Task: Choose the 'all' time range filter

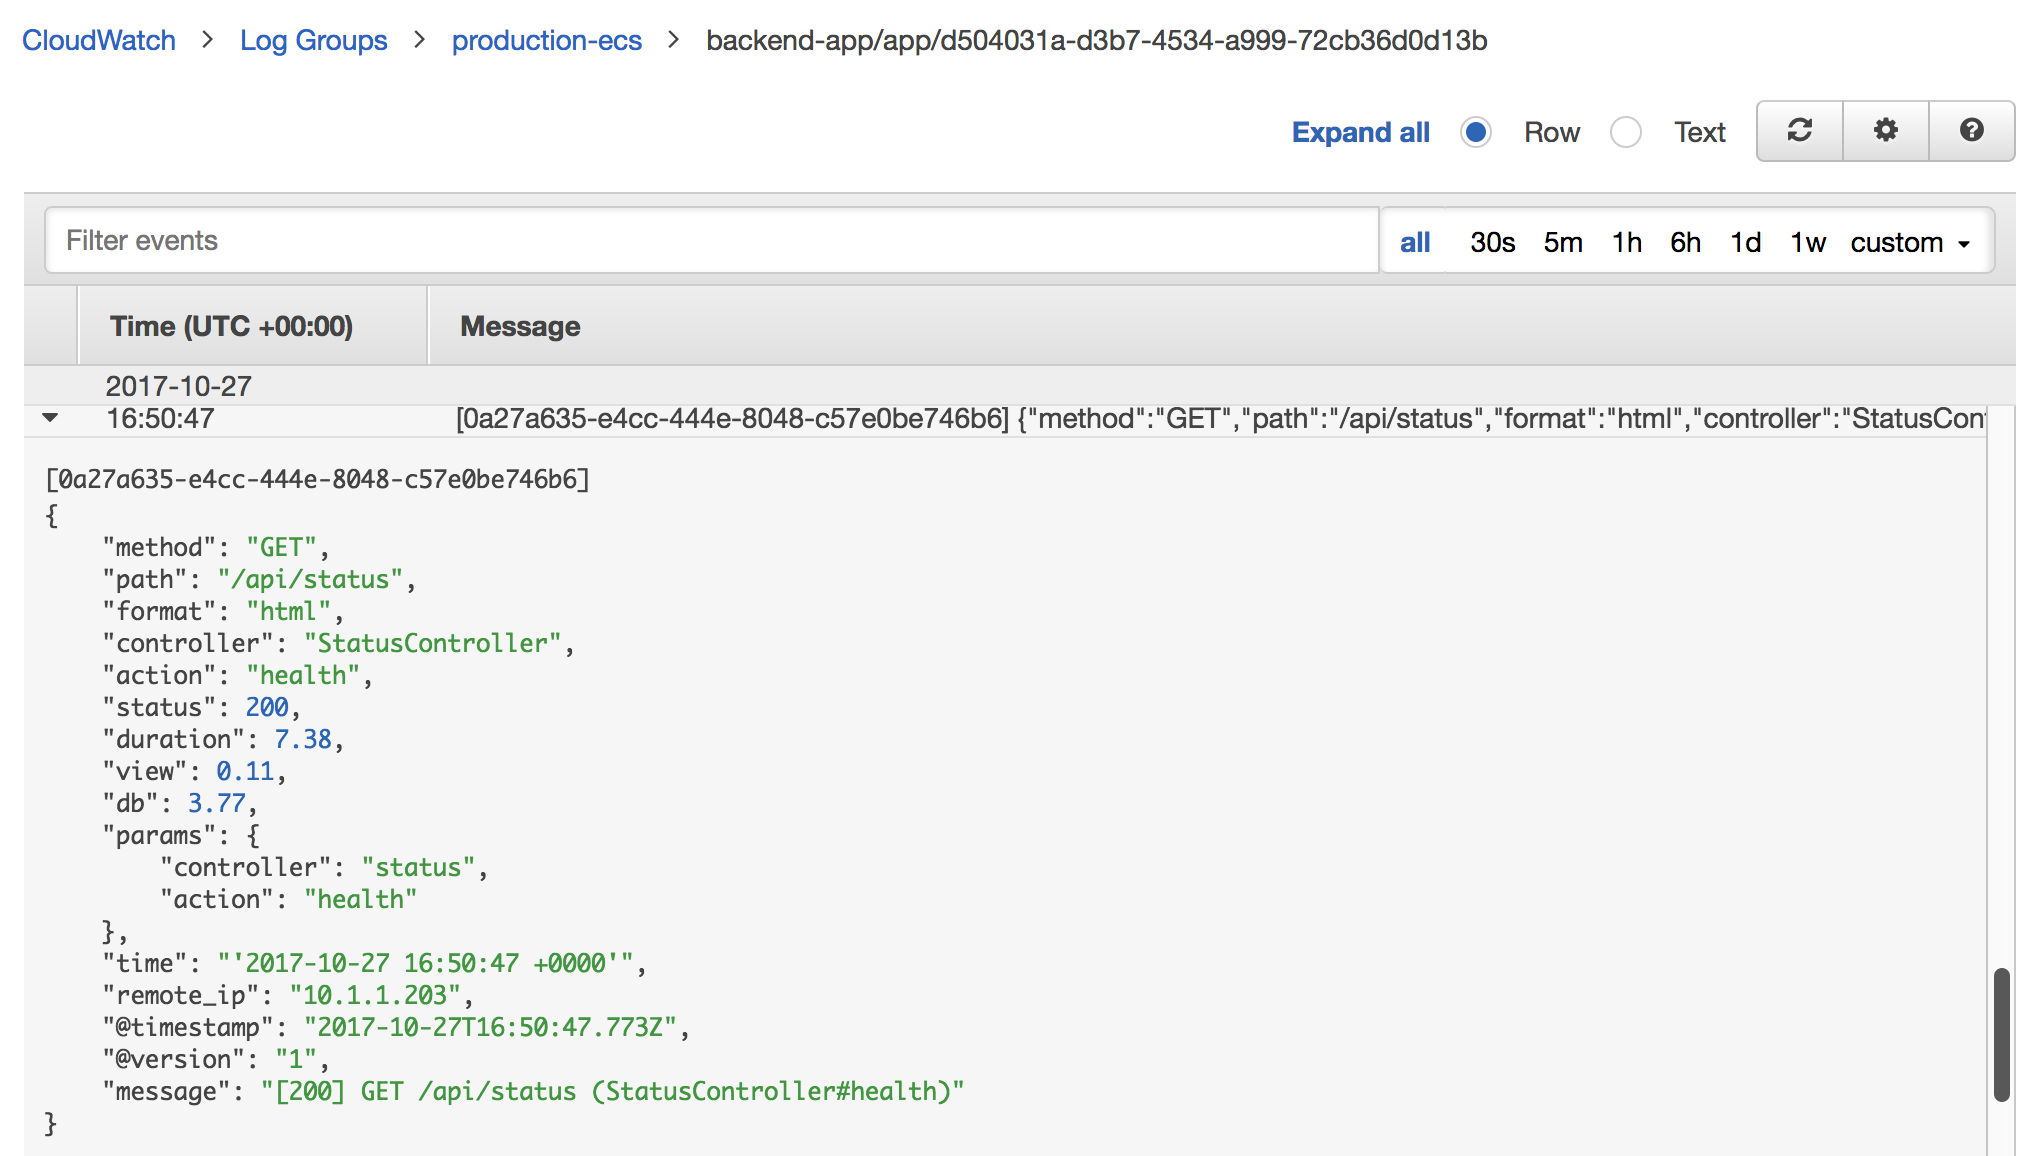Action: pos(1415,242)
